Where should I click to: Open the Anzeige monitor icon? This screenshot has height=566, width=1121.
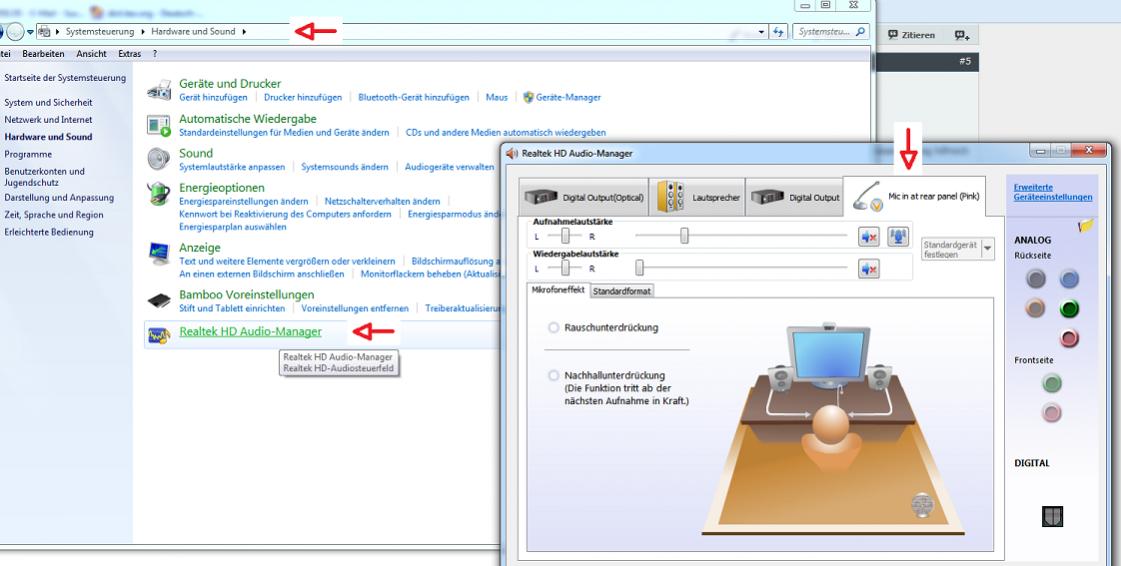(x=159, y=254)
